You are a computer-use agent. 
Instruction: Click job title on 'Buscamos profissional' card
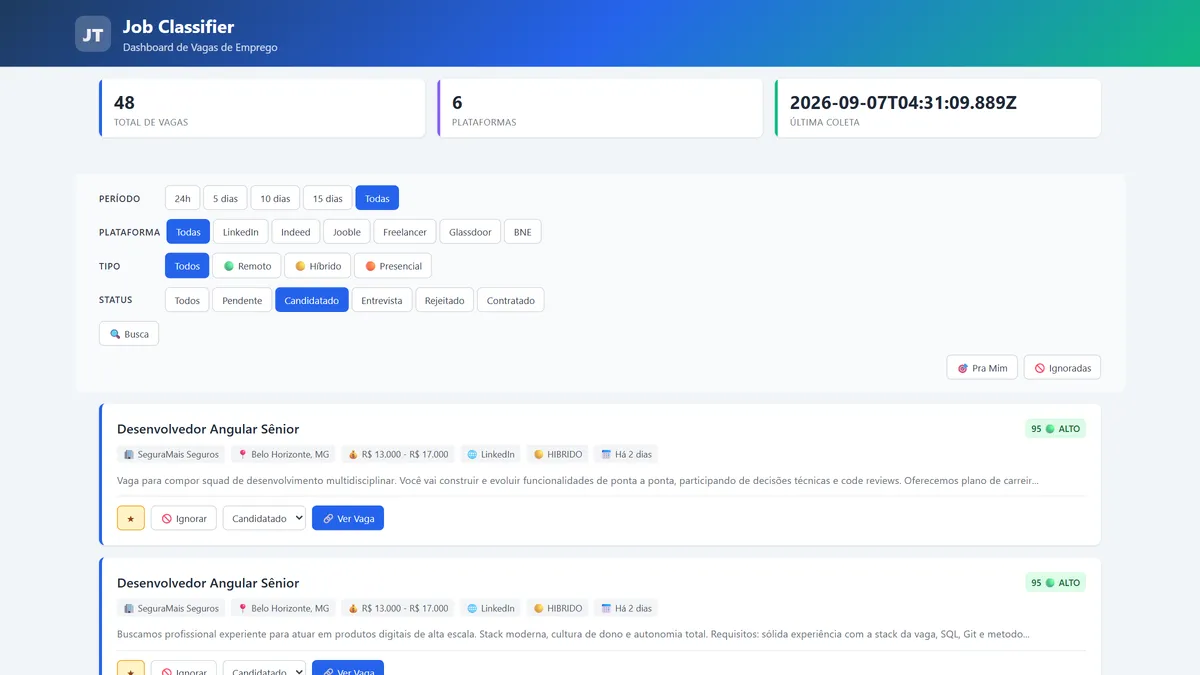click(208, 583)
